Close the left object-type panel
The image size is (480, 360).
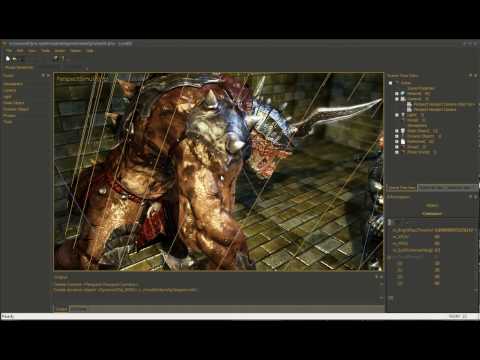48,76
